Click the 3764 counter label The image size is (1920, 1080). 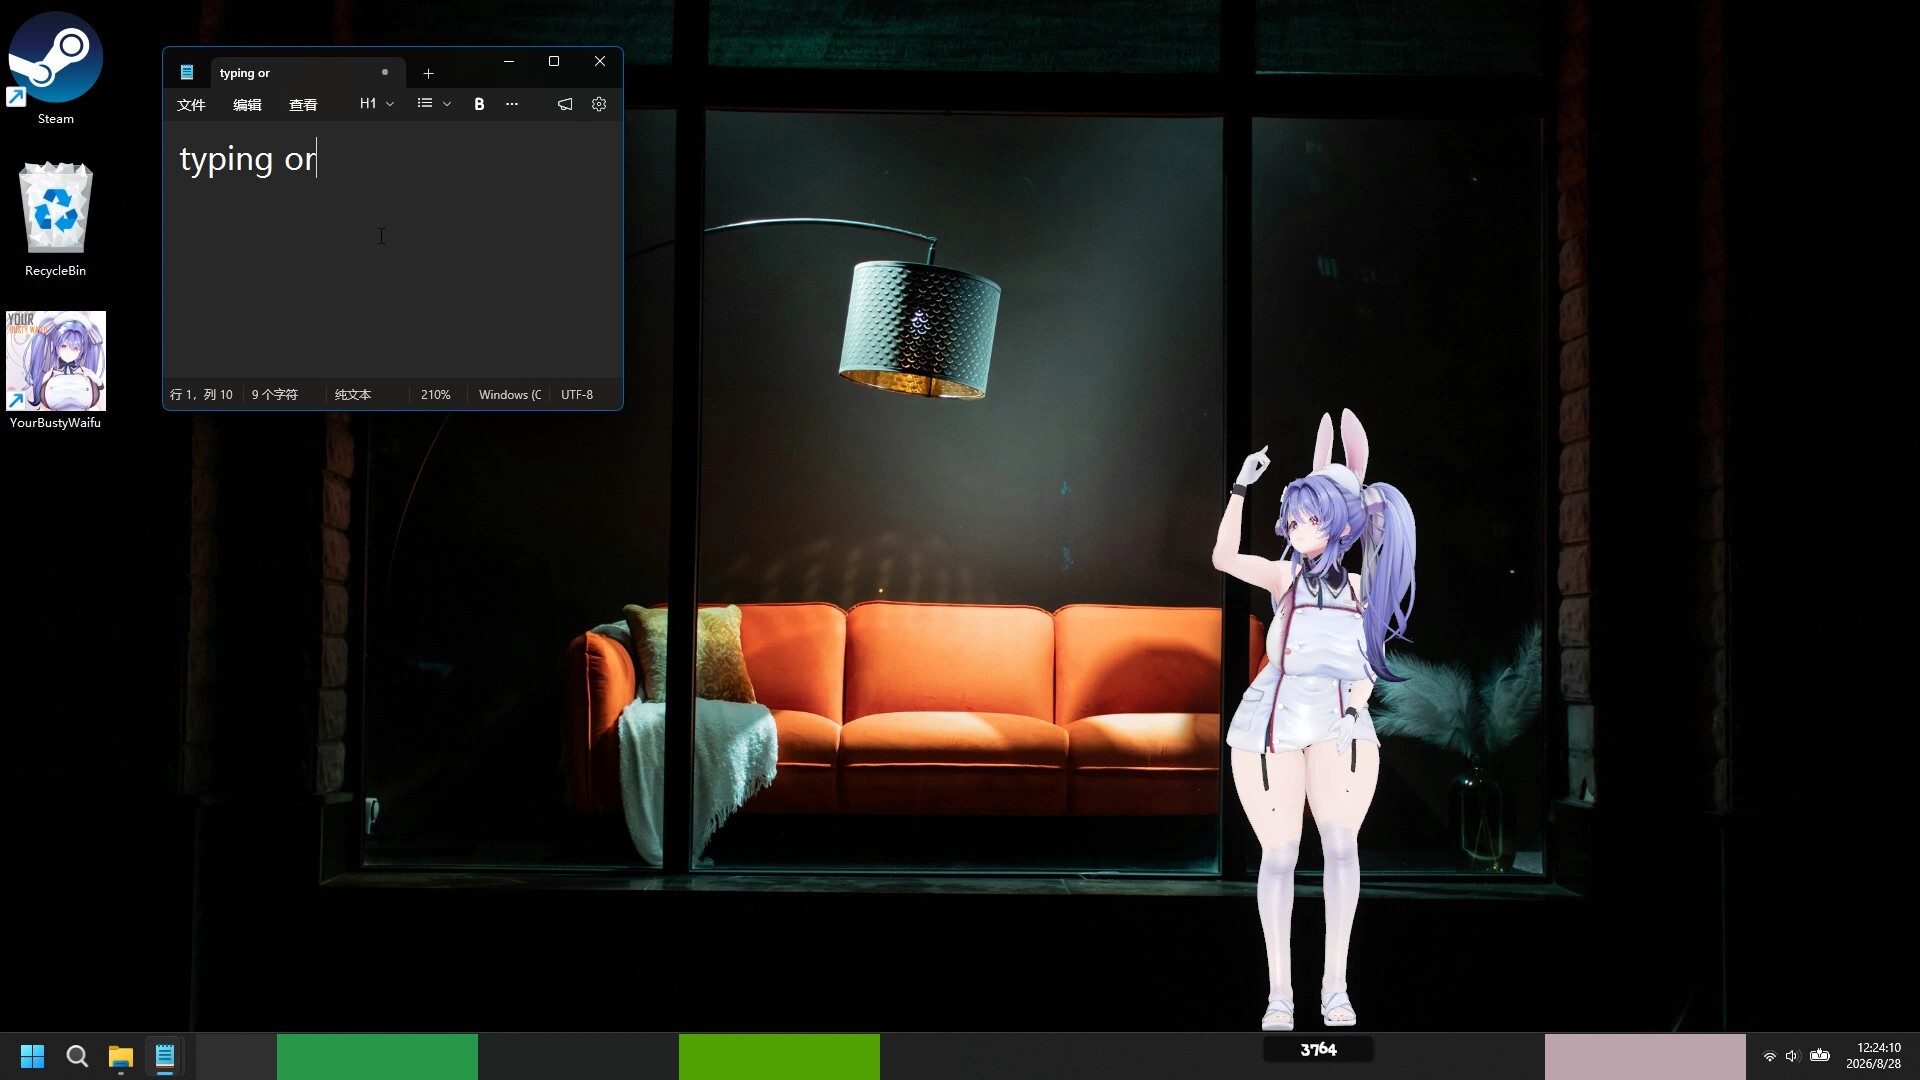[x=1318, y=1049]
